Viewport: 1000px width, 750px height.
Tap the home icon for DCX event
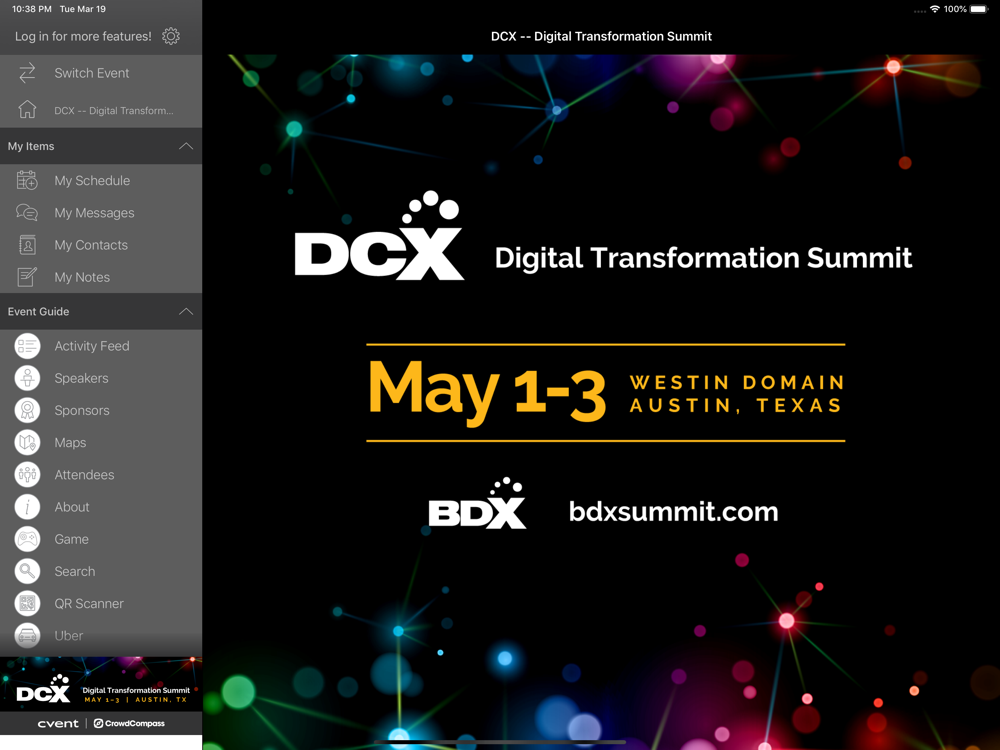27,110
